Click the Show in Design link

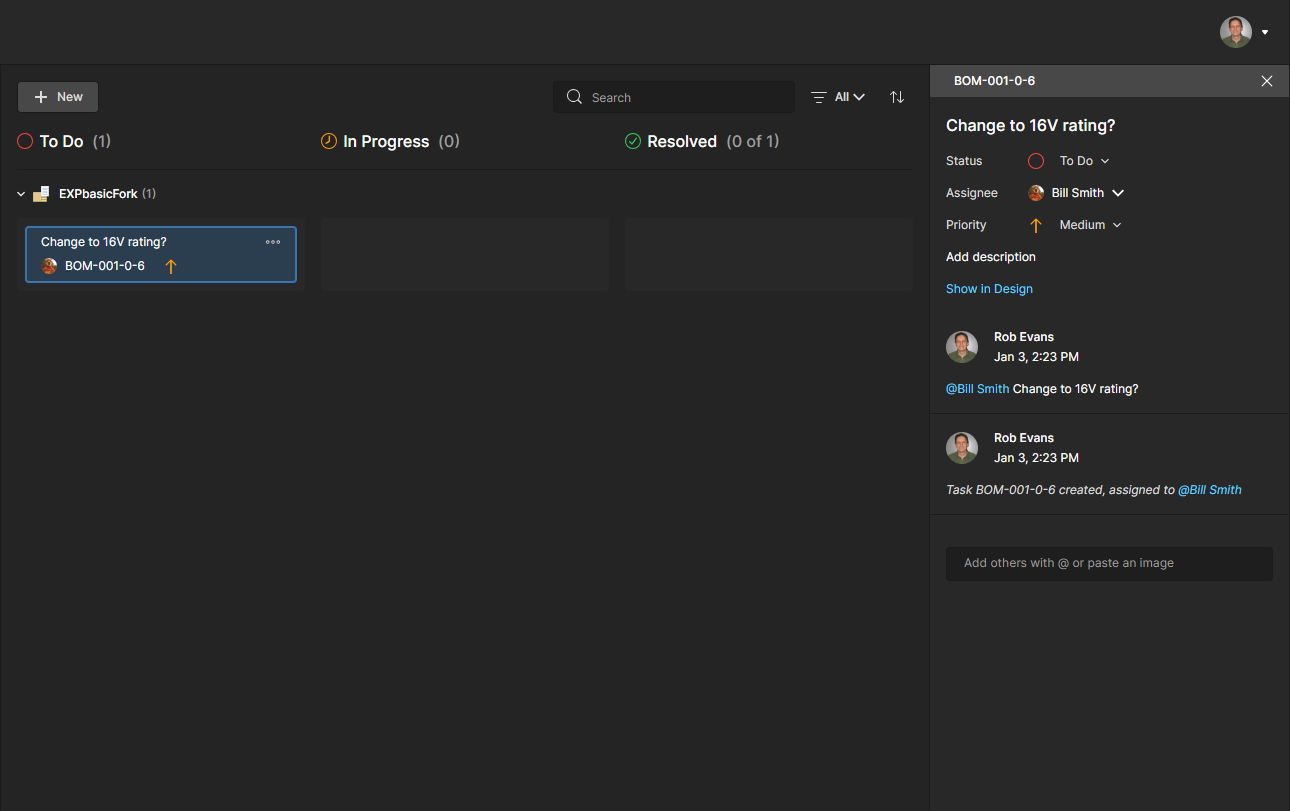click(989, 289)
